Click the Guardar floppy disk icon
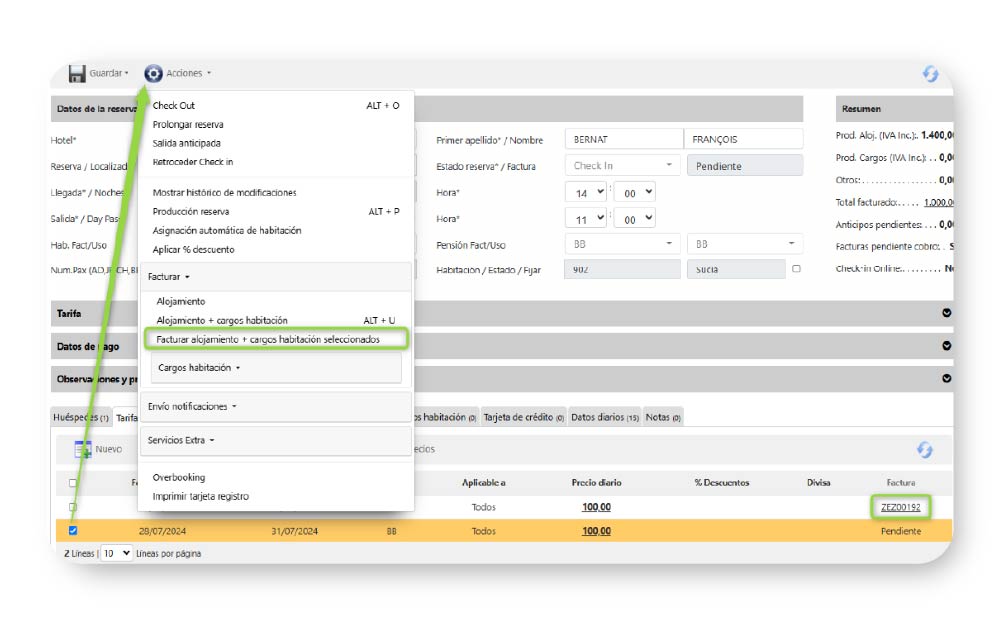1000x644 pixels. click(x=77, y=74)
